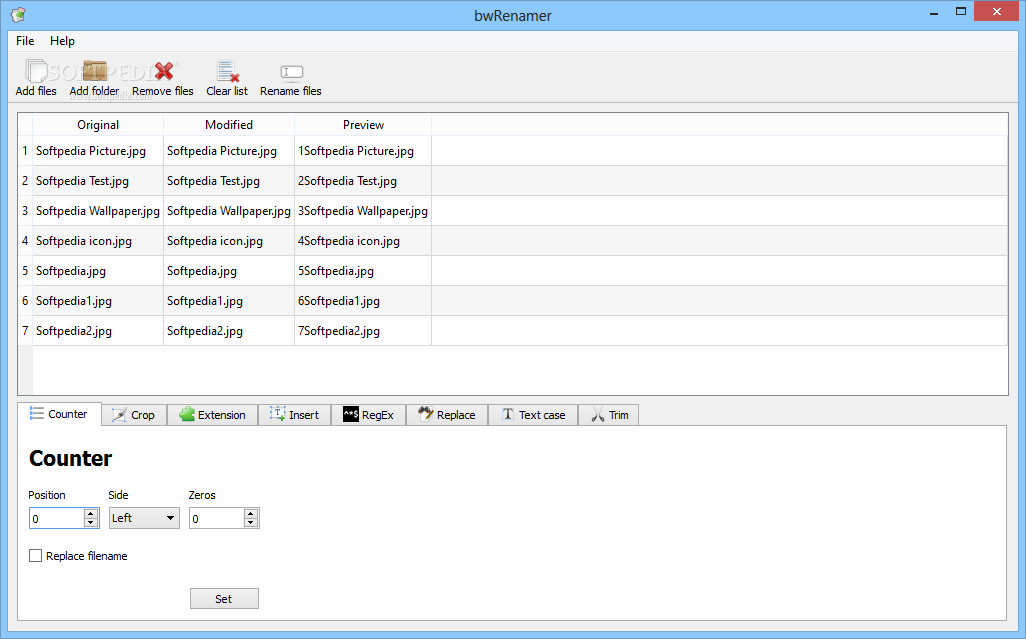1026x639 pixels.
Task: Minimize the bwRenamer window
Action: tap(934, 12)
